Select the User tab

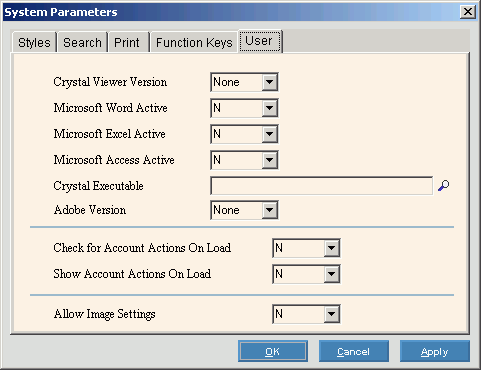coord(260,41)
